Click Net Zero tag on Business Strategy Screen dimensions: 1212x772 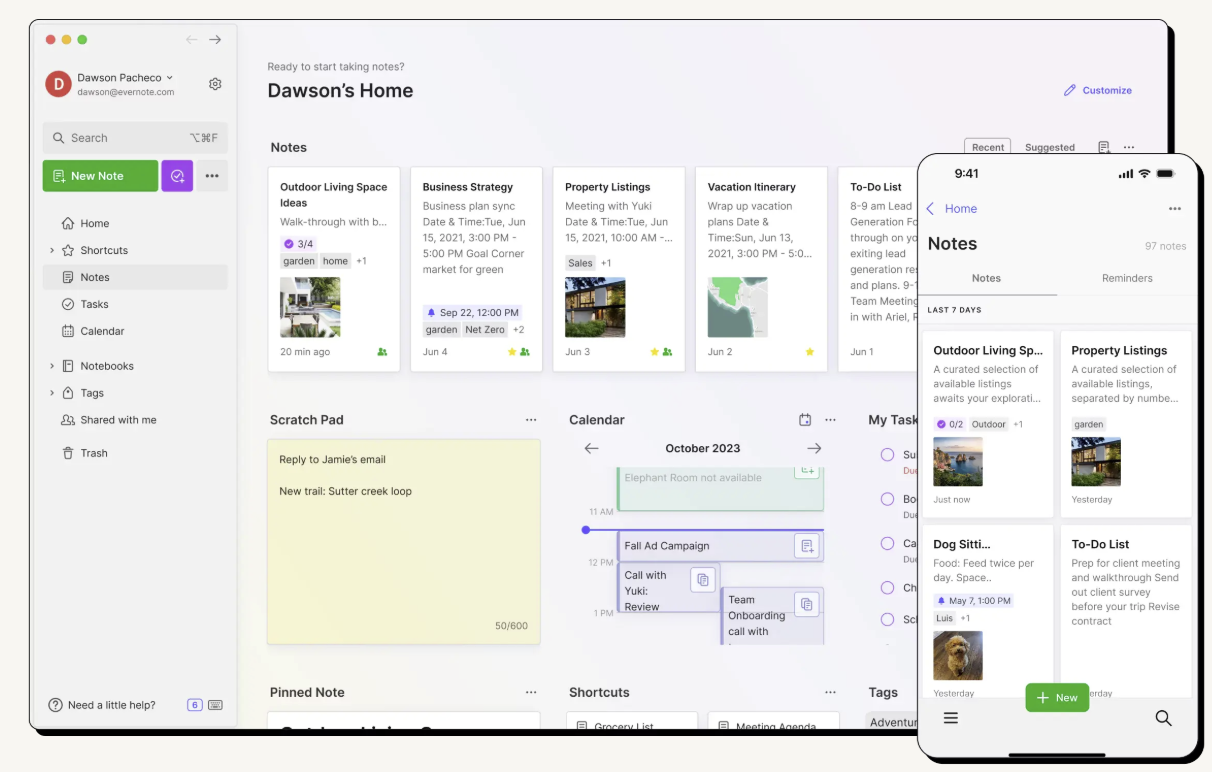point(485,329)
